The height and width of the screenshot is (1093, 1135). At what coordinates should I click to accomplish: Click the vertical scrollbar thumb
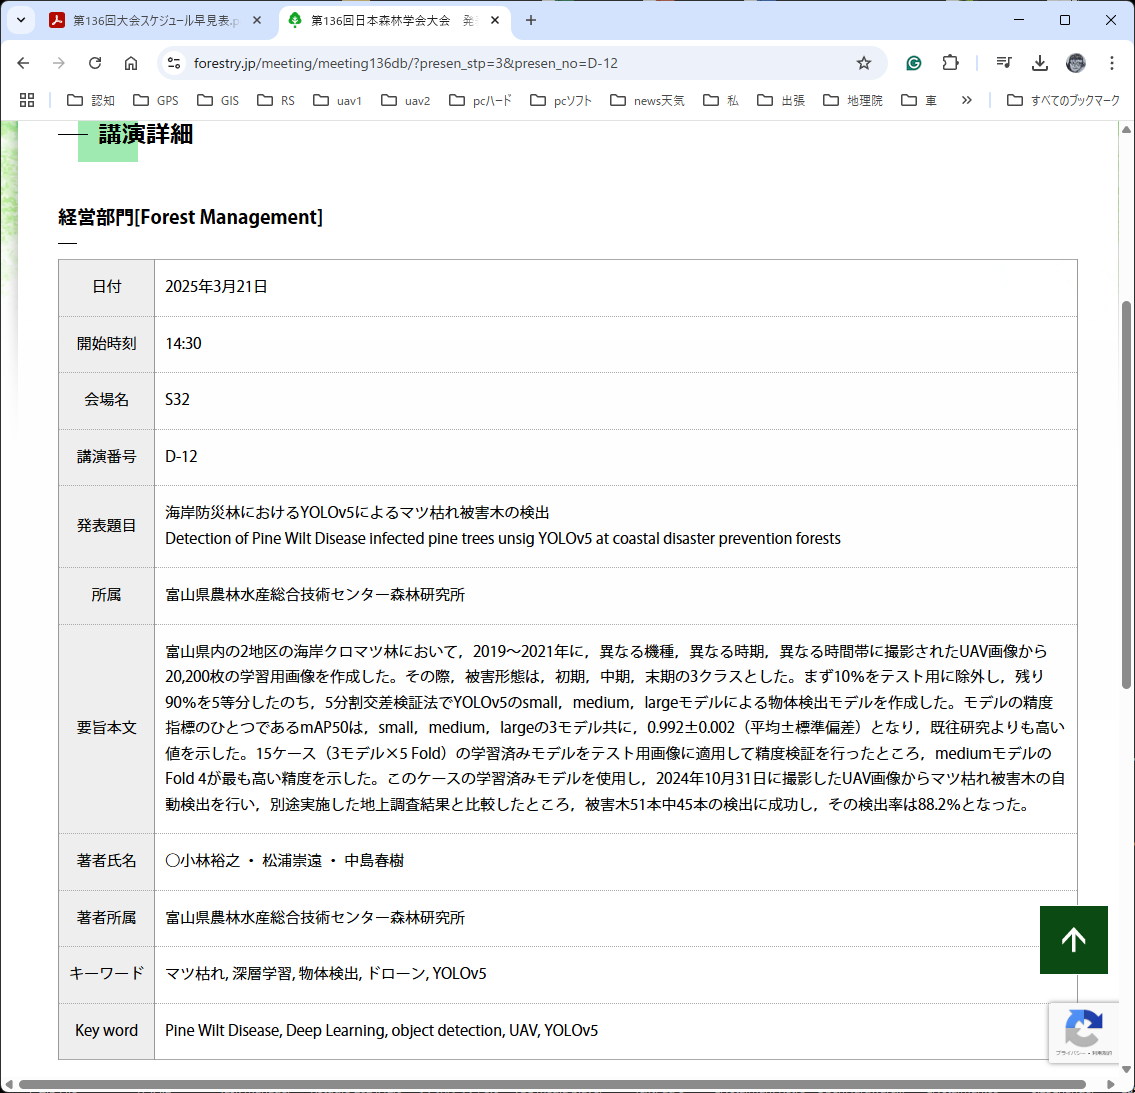coord(1126,494)
